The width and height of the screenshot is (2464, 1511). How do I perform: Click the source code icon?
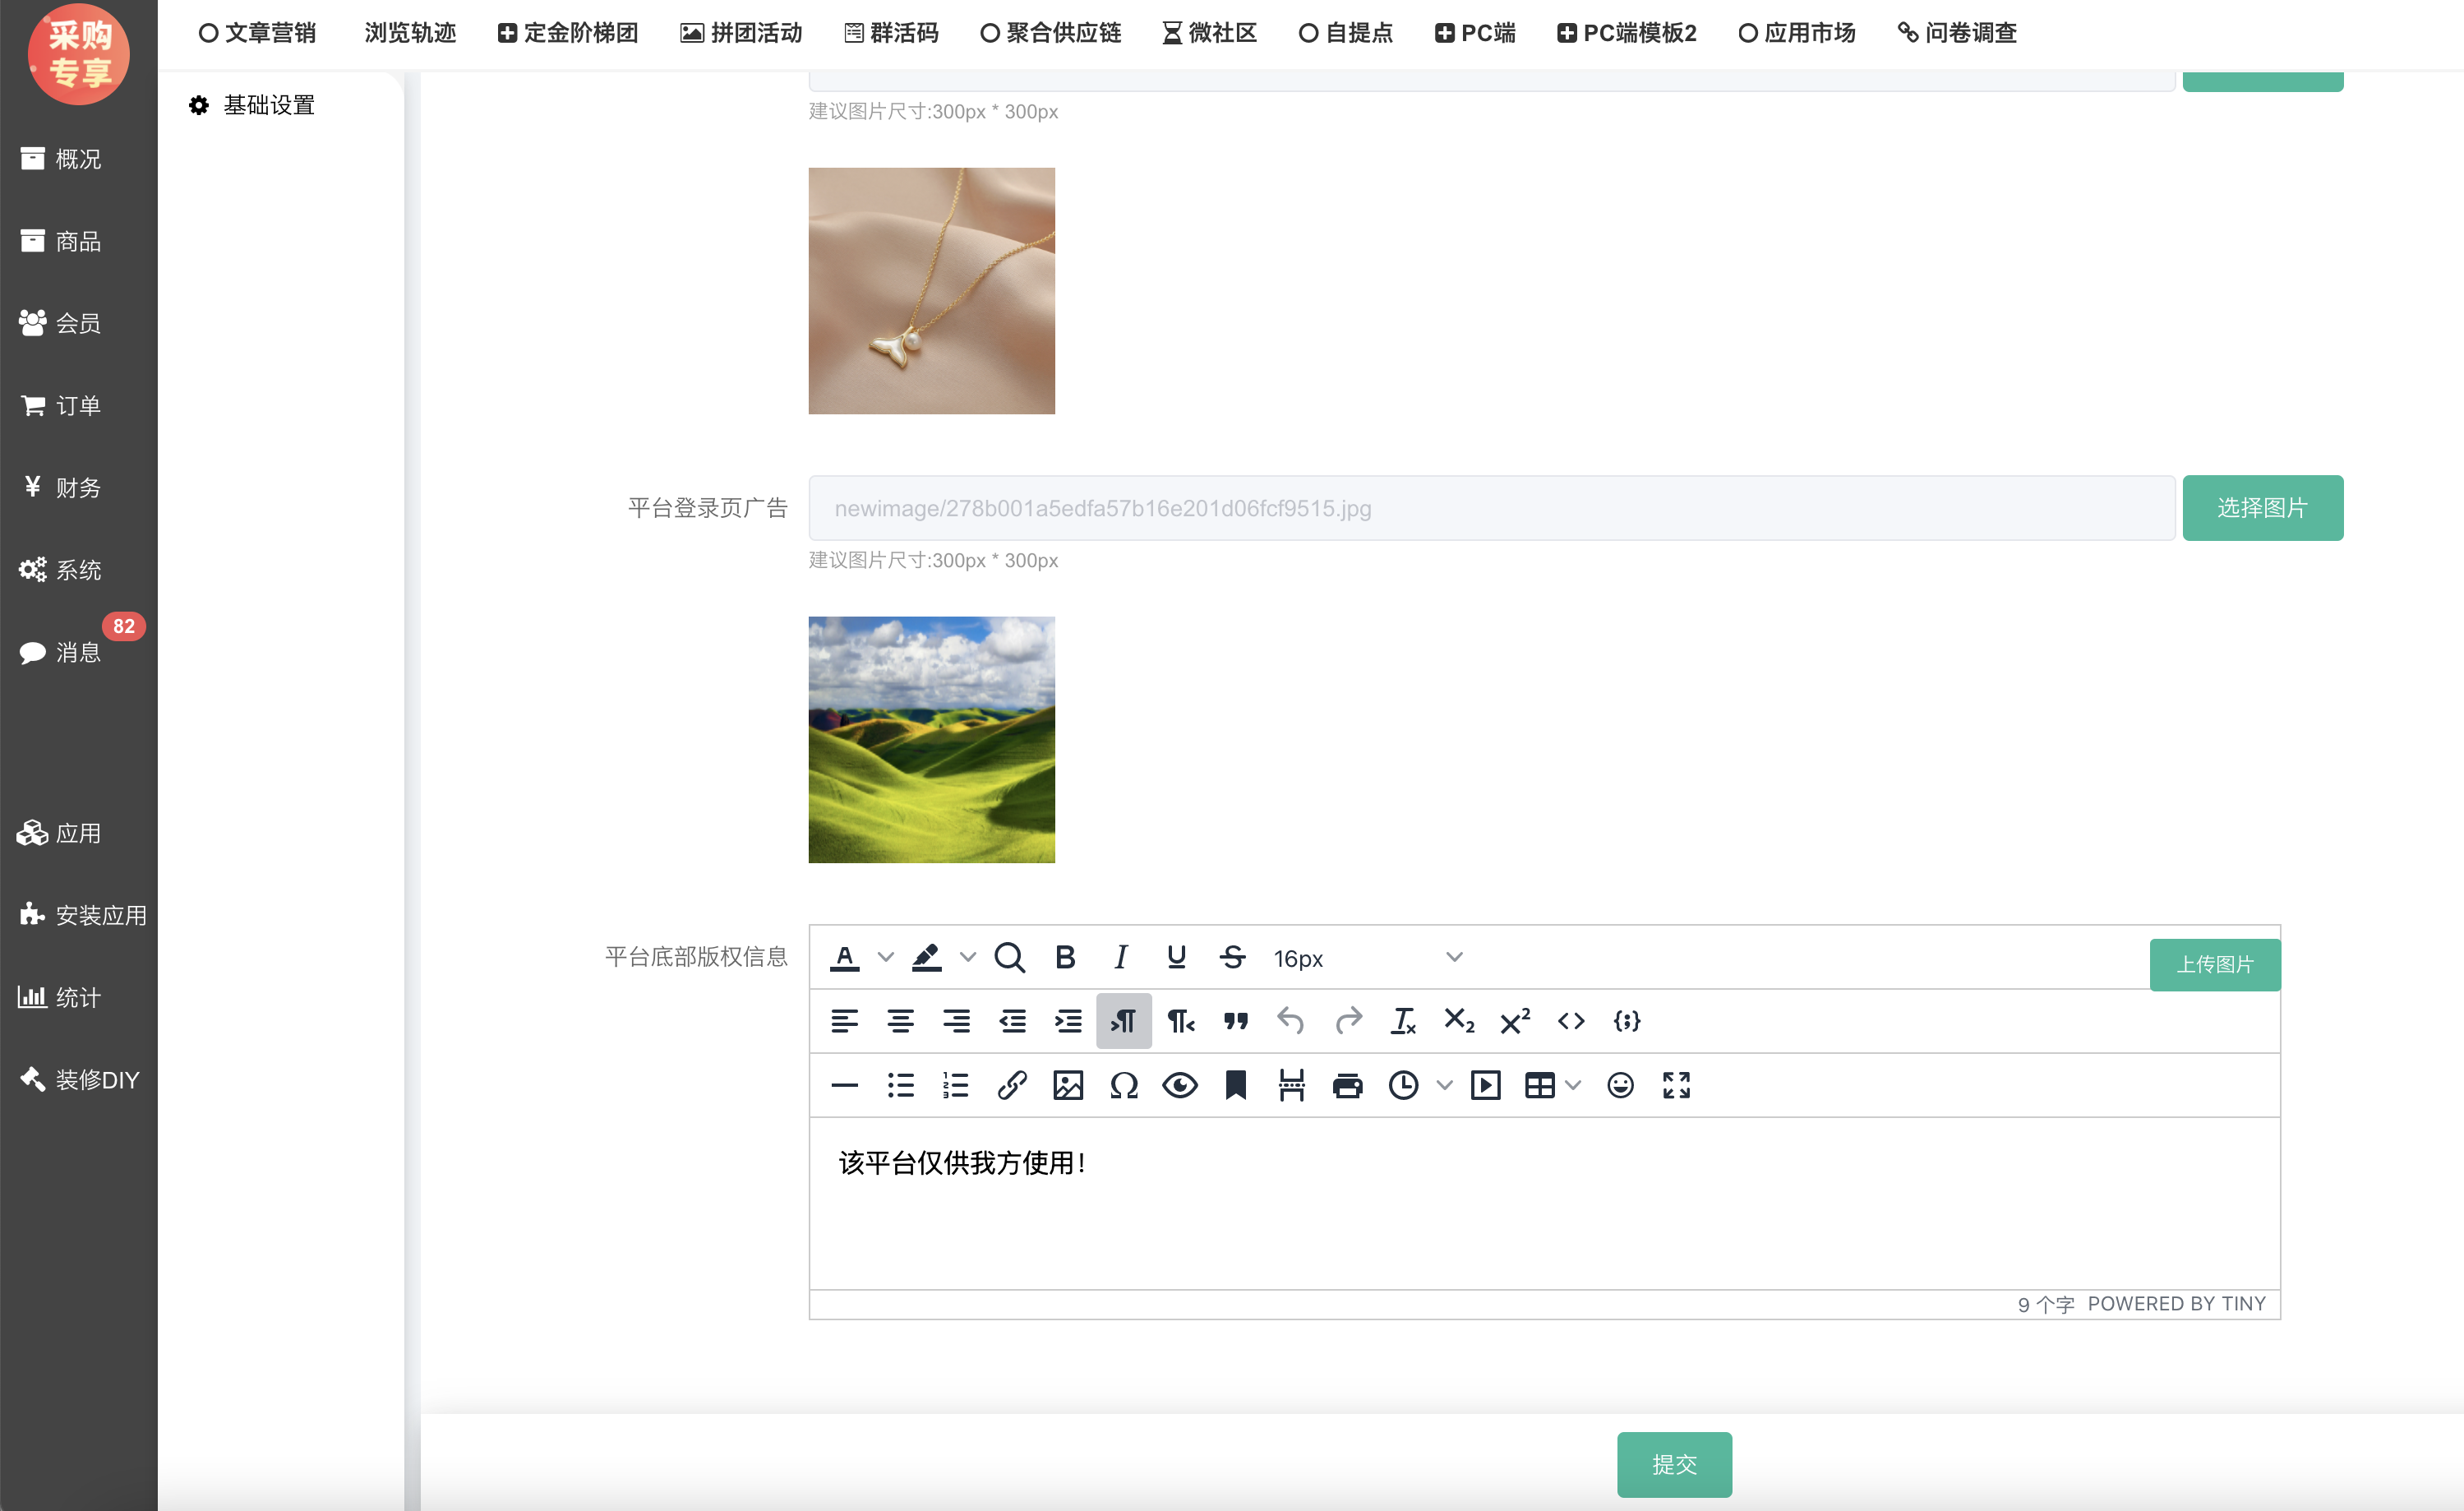(1571, 1021)
